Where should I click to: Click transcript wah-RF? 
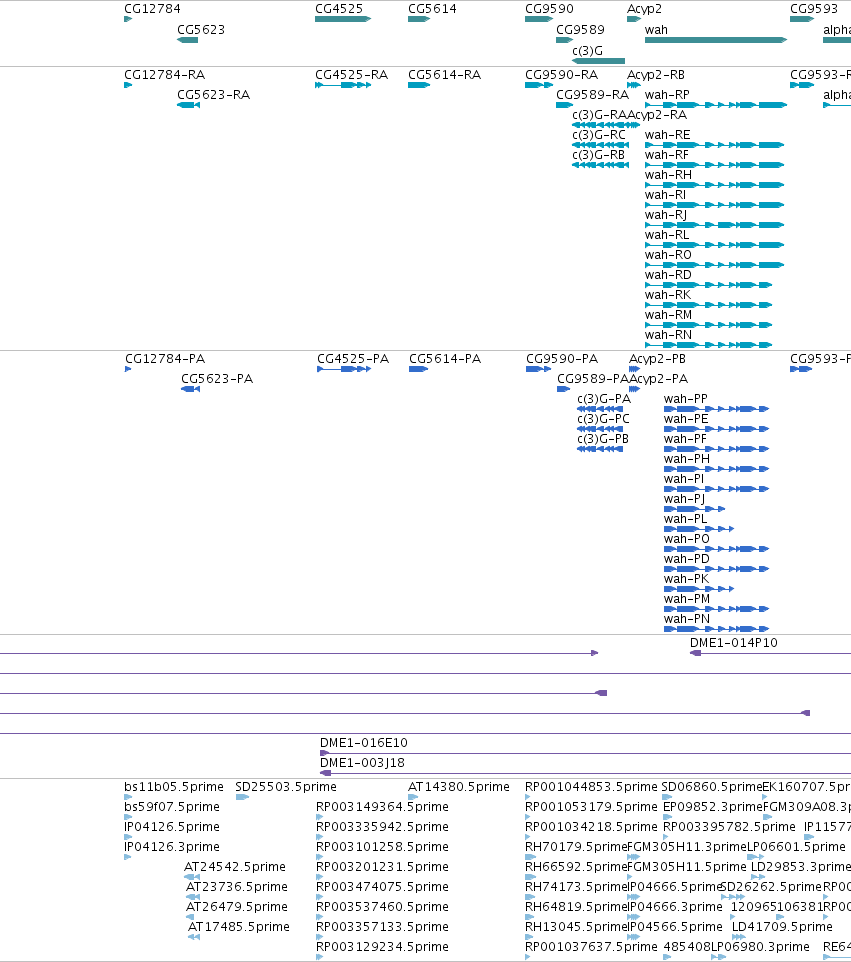(x=667, y=155)
